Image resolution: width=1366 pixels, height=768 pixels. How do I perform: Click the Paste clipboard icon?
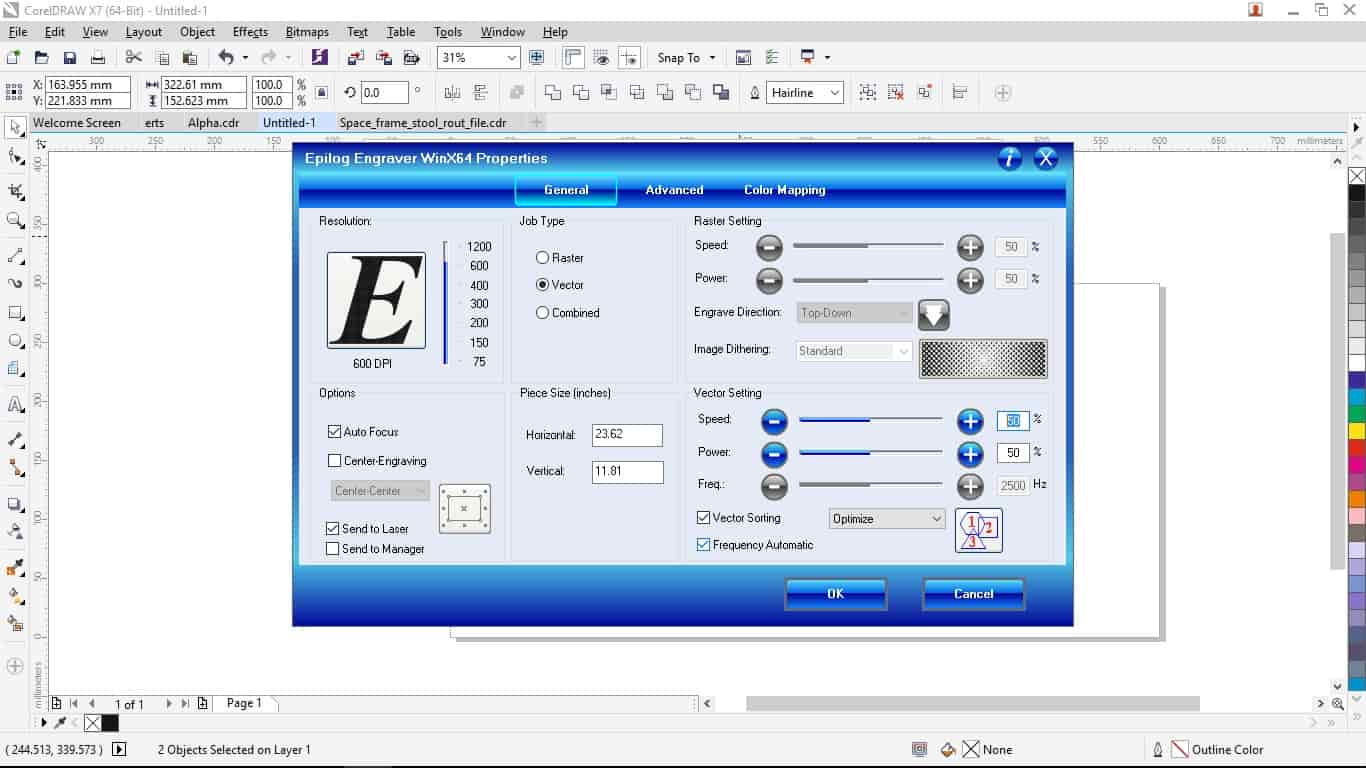click(190, 58)
